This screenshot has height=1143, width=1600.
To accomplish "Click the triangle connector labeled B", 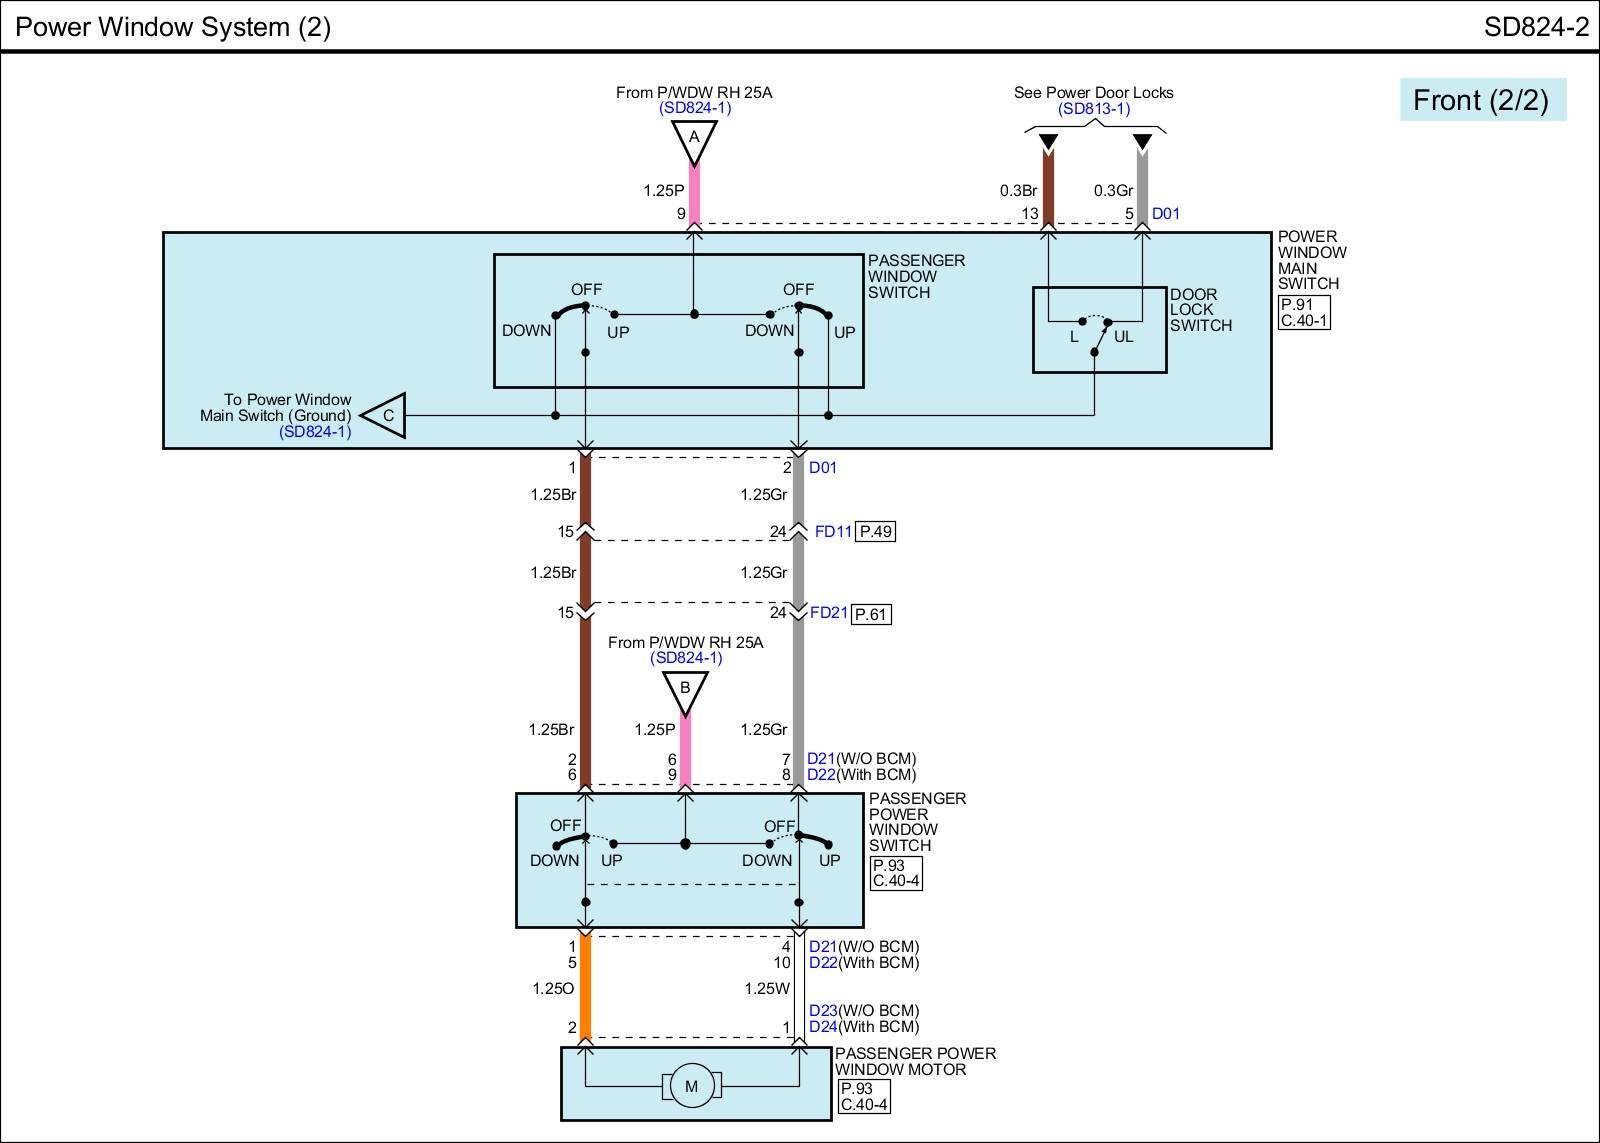I will click(x=685, y=690).
